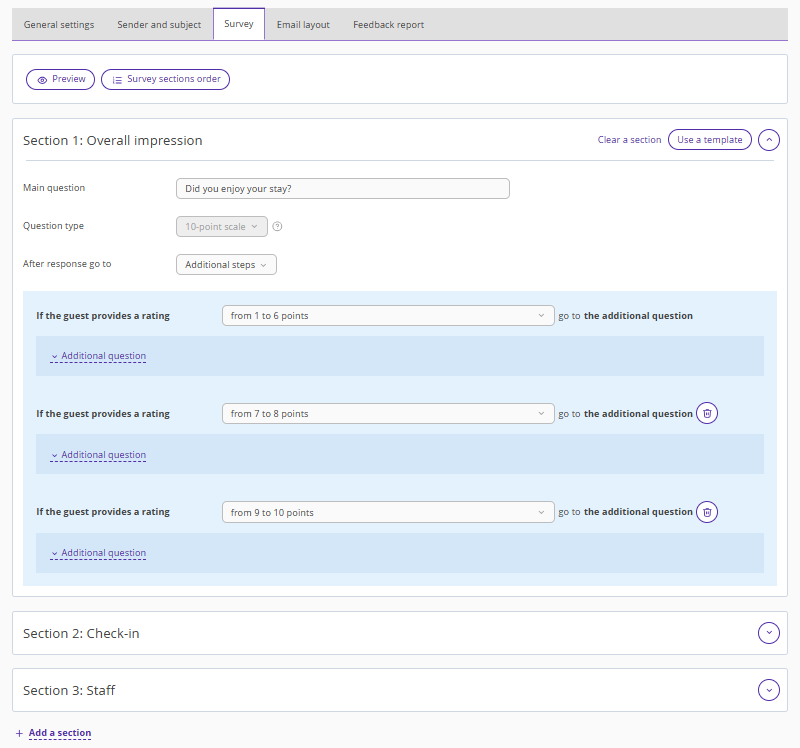Open the Email layout tab
800x748 pixels.
pyautogui.click(x=303, y=25)
